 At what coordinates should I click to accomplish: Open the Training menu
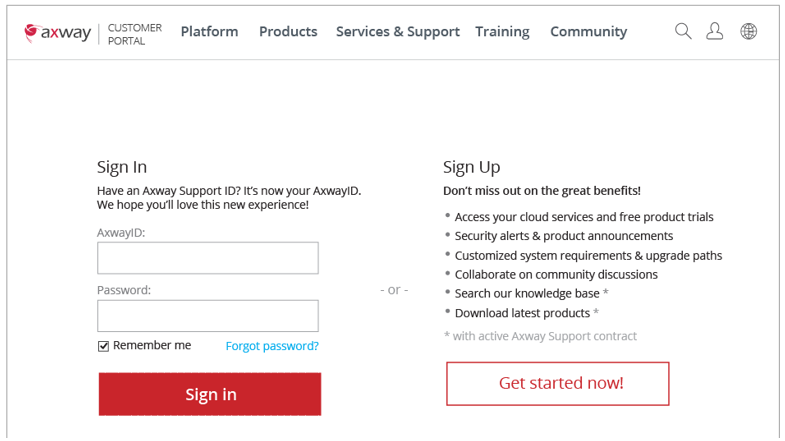click(502, 31)
